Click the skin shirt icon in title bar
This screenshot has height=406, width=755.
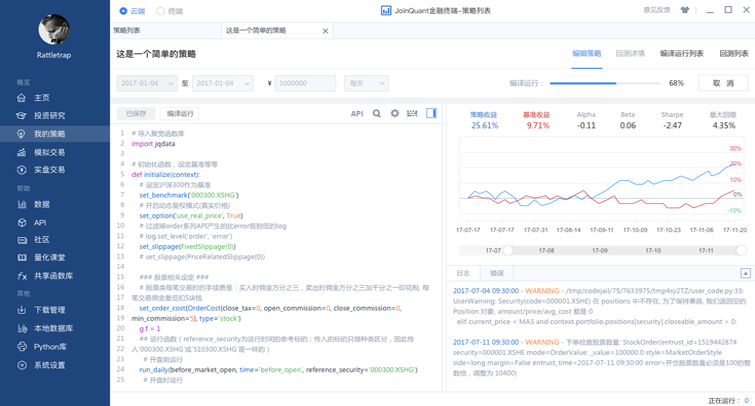tap(685, 10)
